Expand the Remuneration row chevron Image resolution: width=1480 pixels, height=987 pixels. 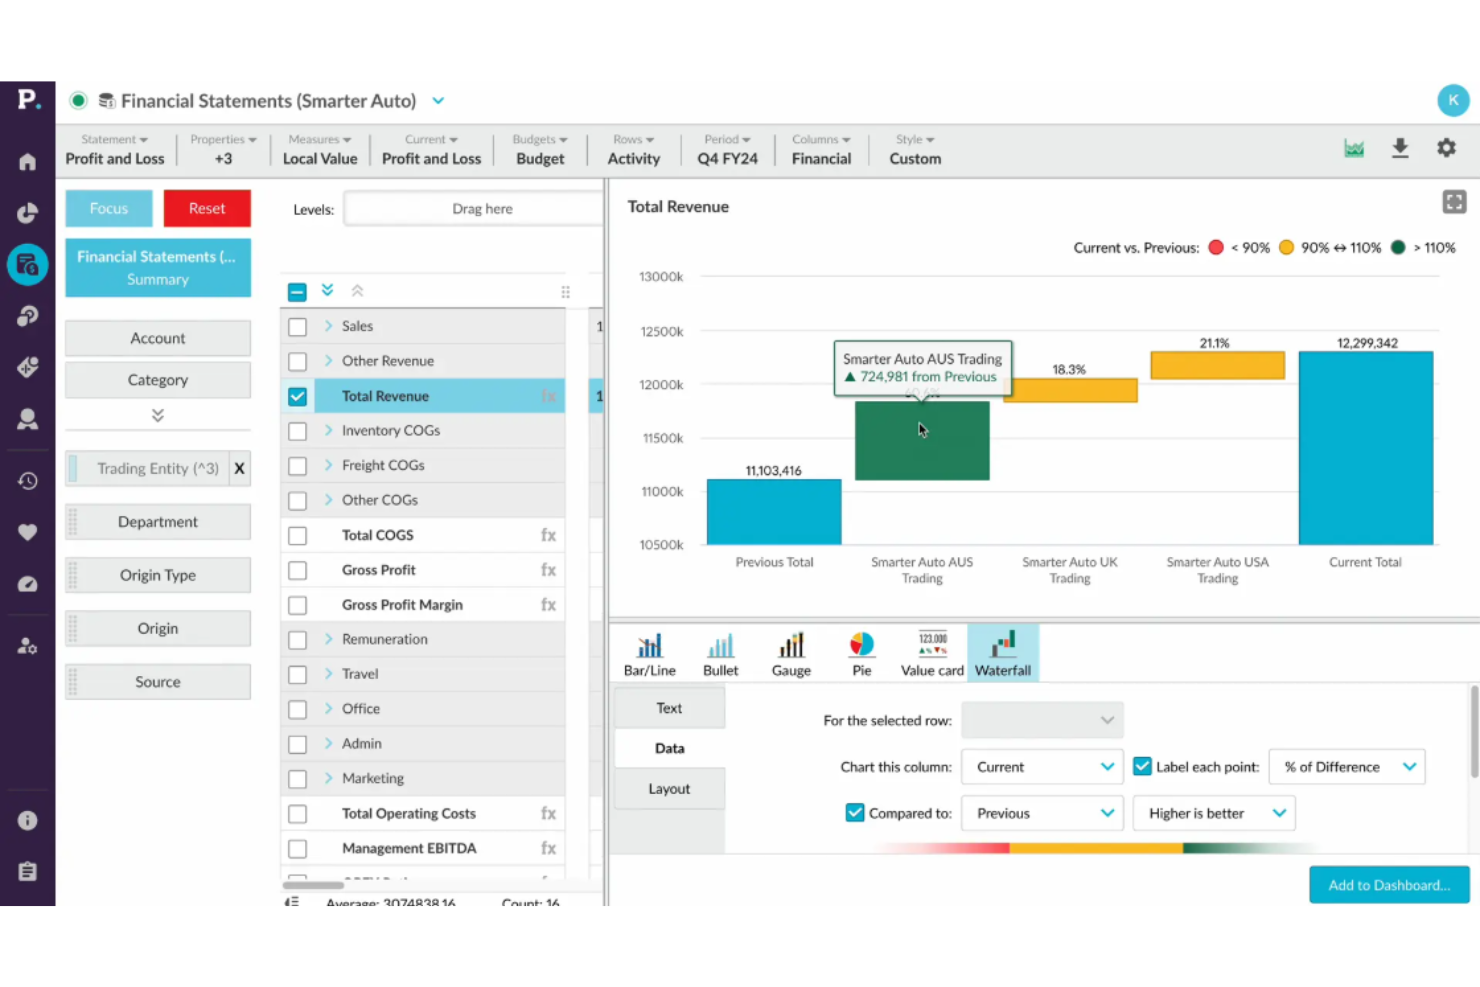tap(328, 639)
